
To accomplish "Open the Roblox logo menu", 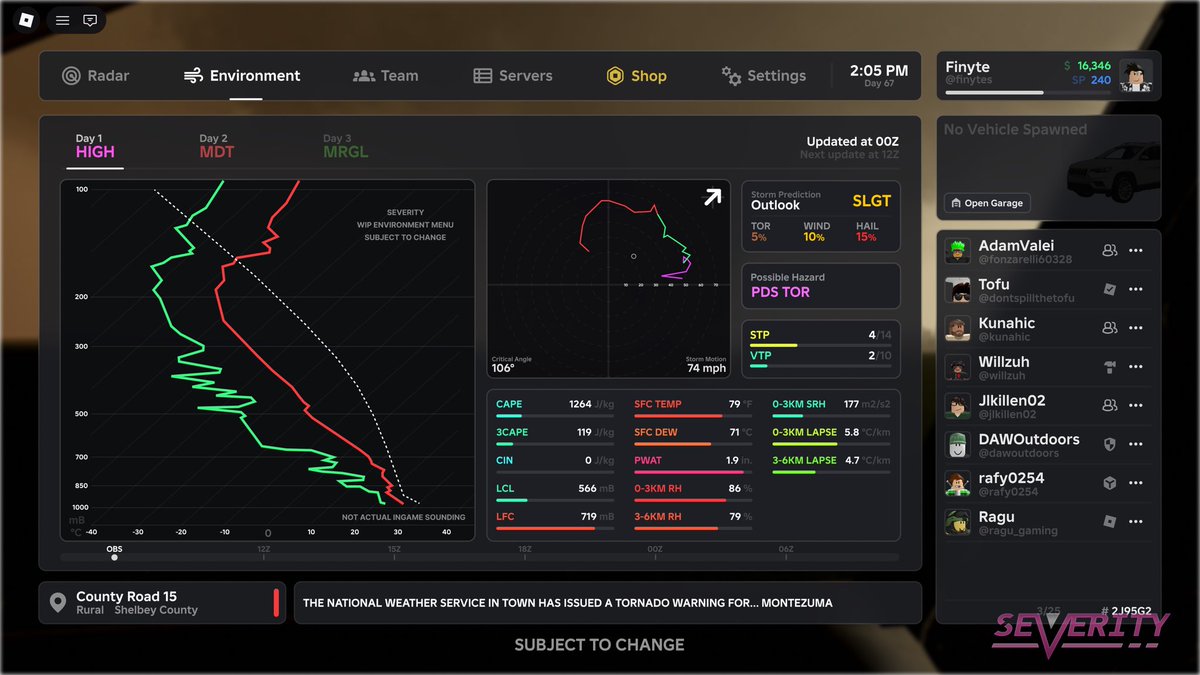I will coord(27,20).
